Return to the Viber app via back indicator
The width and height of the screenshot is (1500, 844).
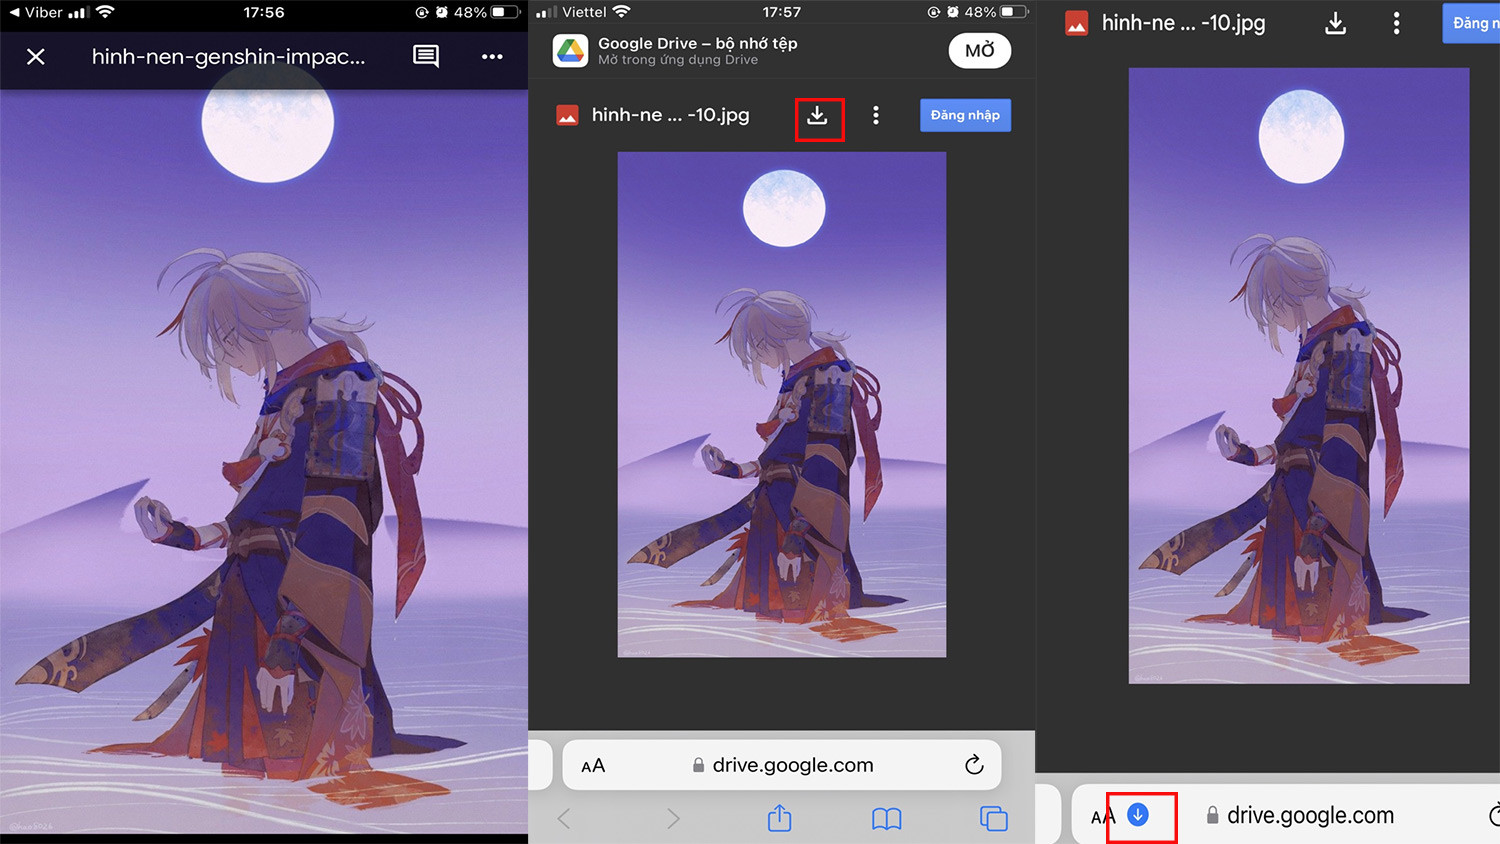coord(36,12)
